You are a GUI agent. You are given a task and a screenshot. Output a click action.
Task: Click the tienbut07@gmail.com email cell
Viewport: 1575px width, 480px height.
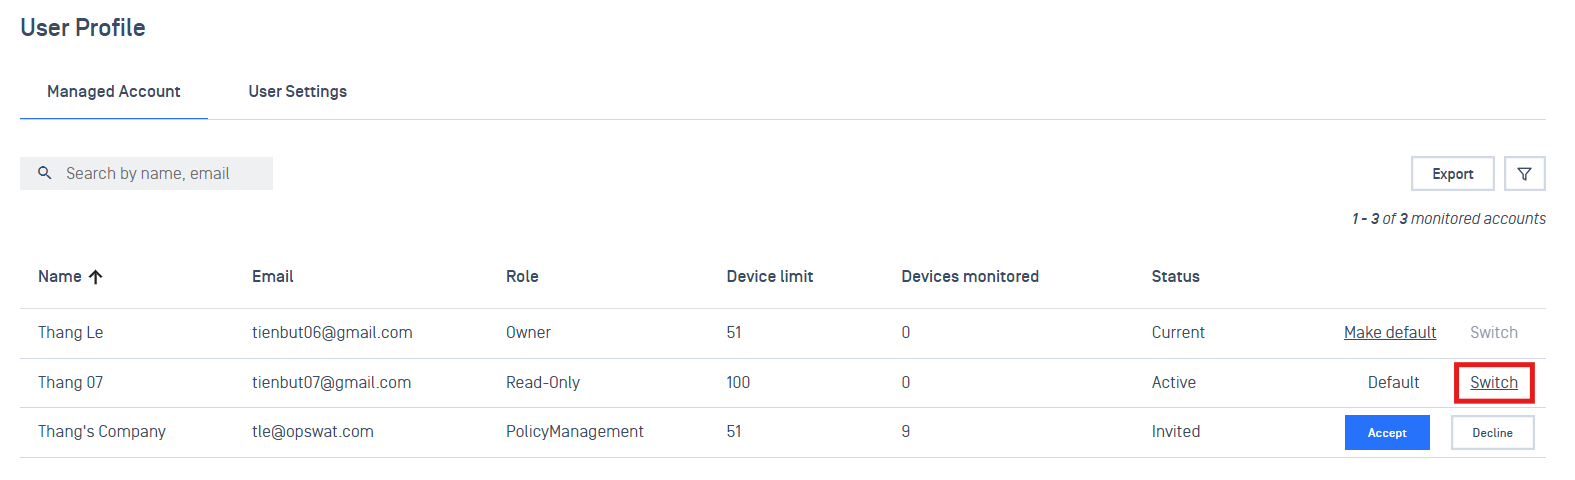(331, 383)
